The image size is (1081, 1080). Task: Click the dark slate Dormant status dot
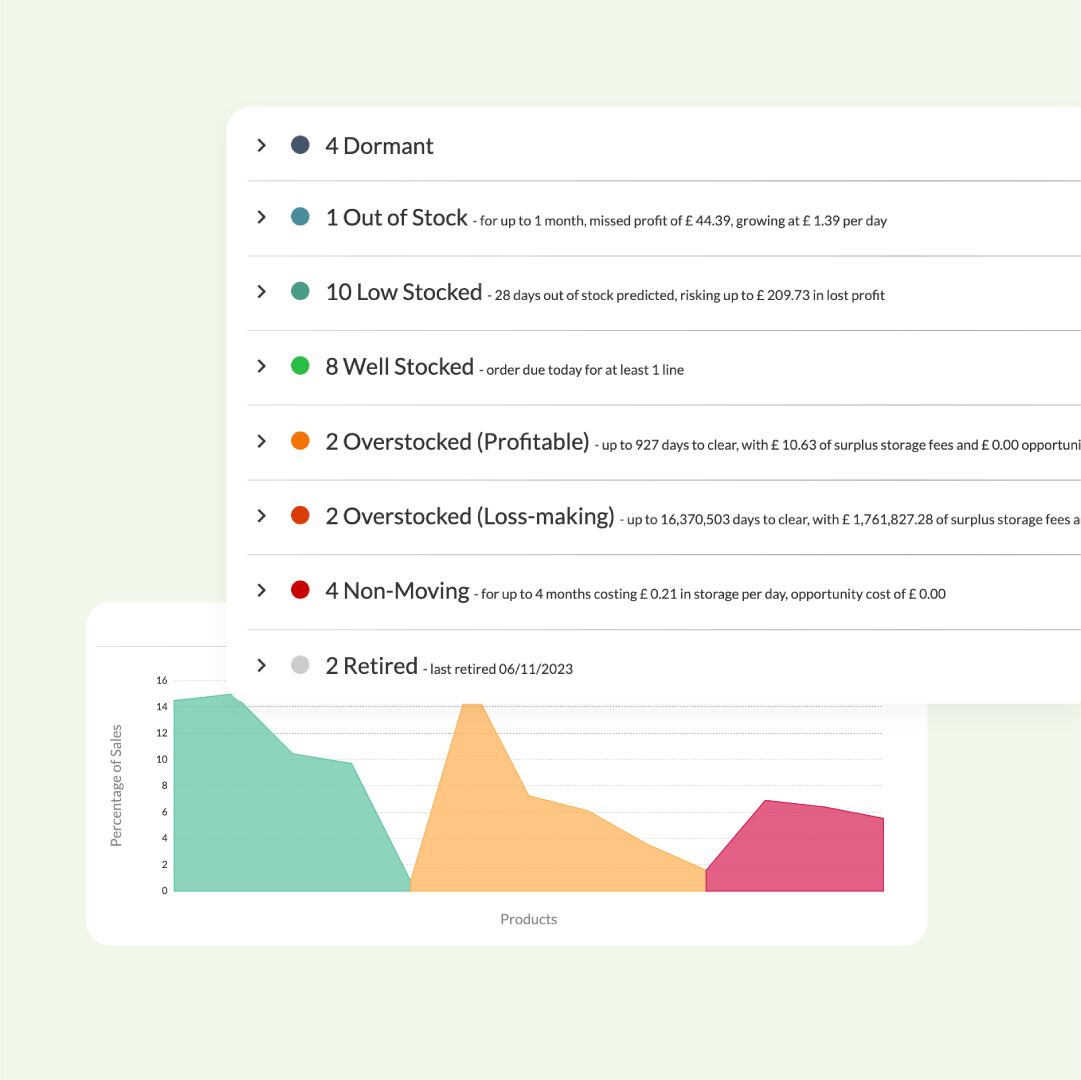point(300,146)
